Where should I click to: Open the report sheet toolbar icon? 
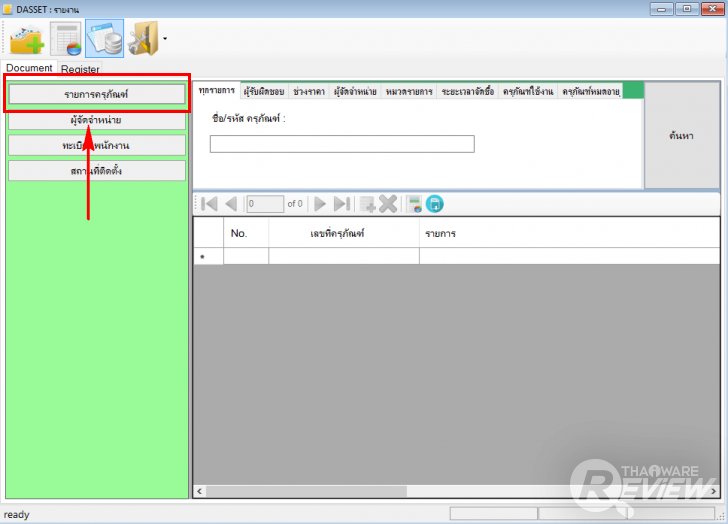[65, 39]
